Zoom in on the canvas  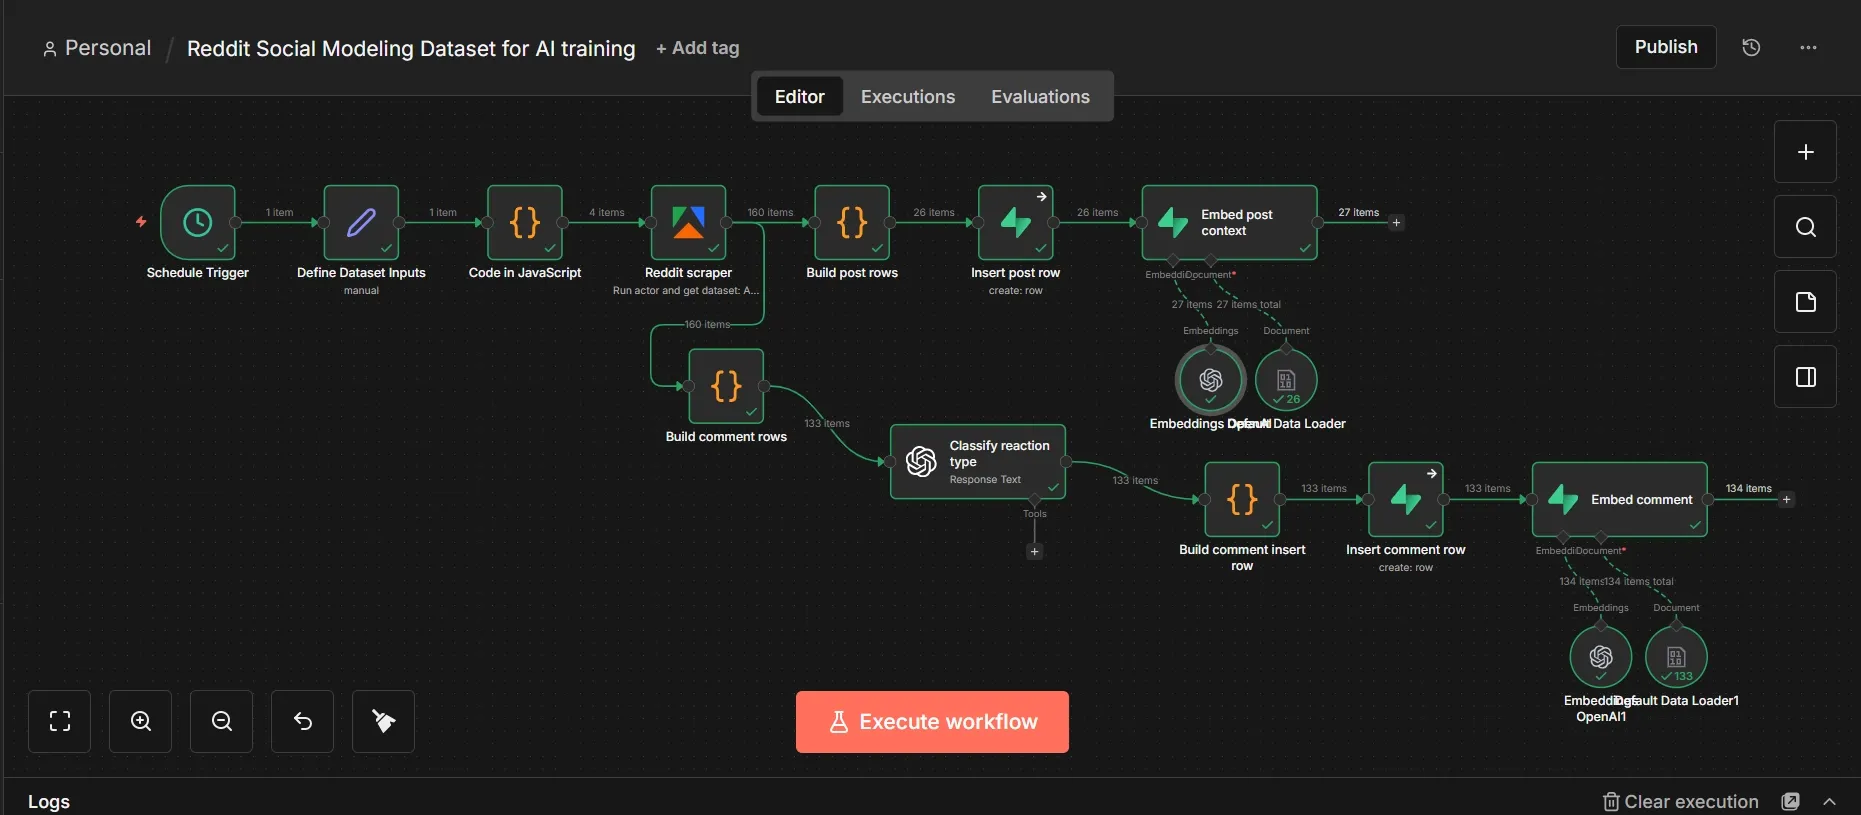141,721
